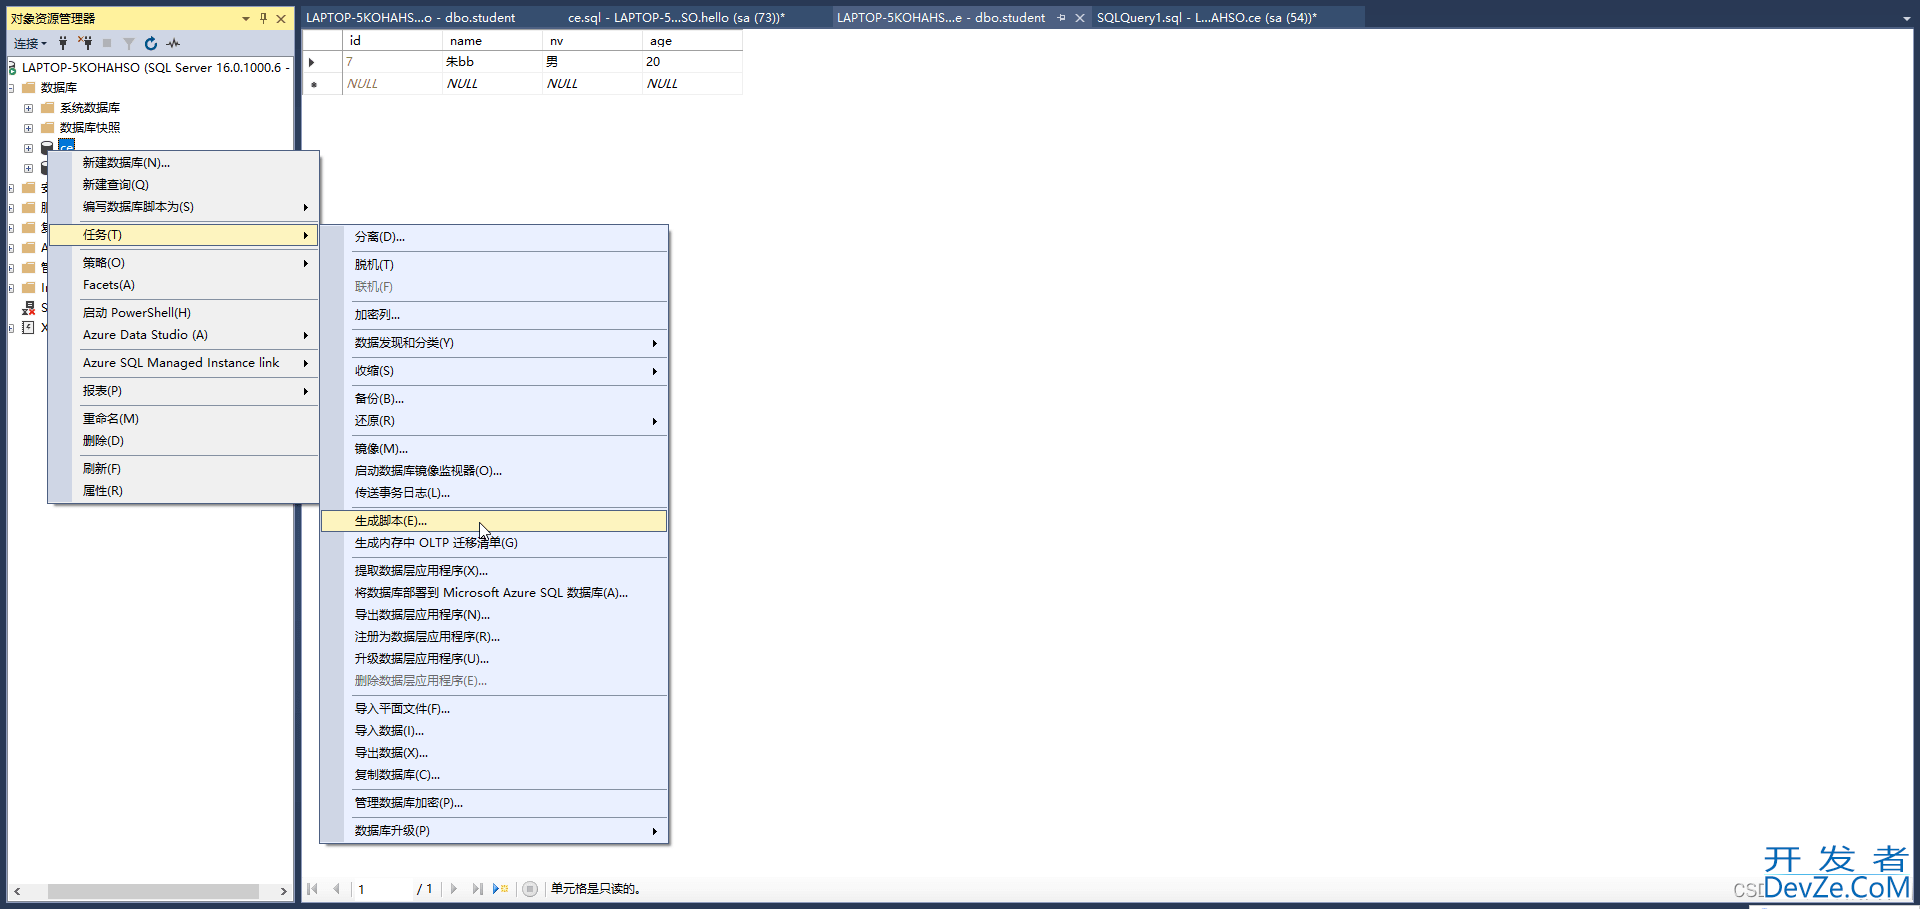Viewport: 1920px width, 909px height.
Task: Click 分离(D)... in tasks submenu
Action: tap(494, 237)
